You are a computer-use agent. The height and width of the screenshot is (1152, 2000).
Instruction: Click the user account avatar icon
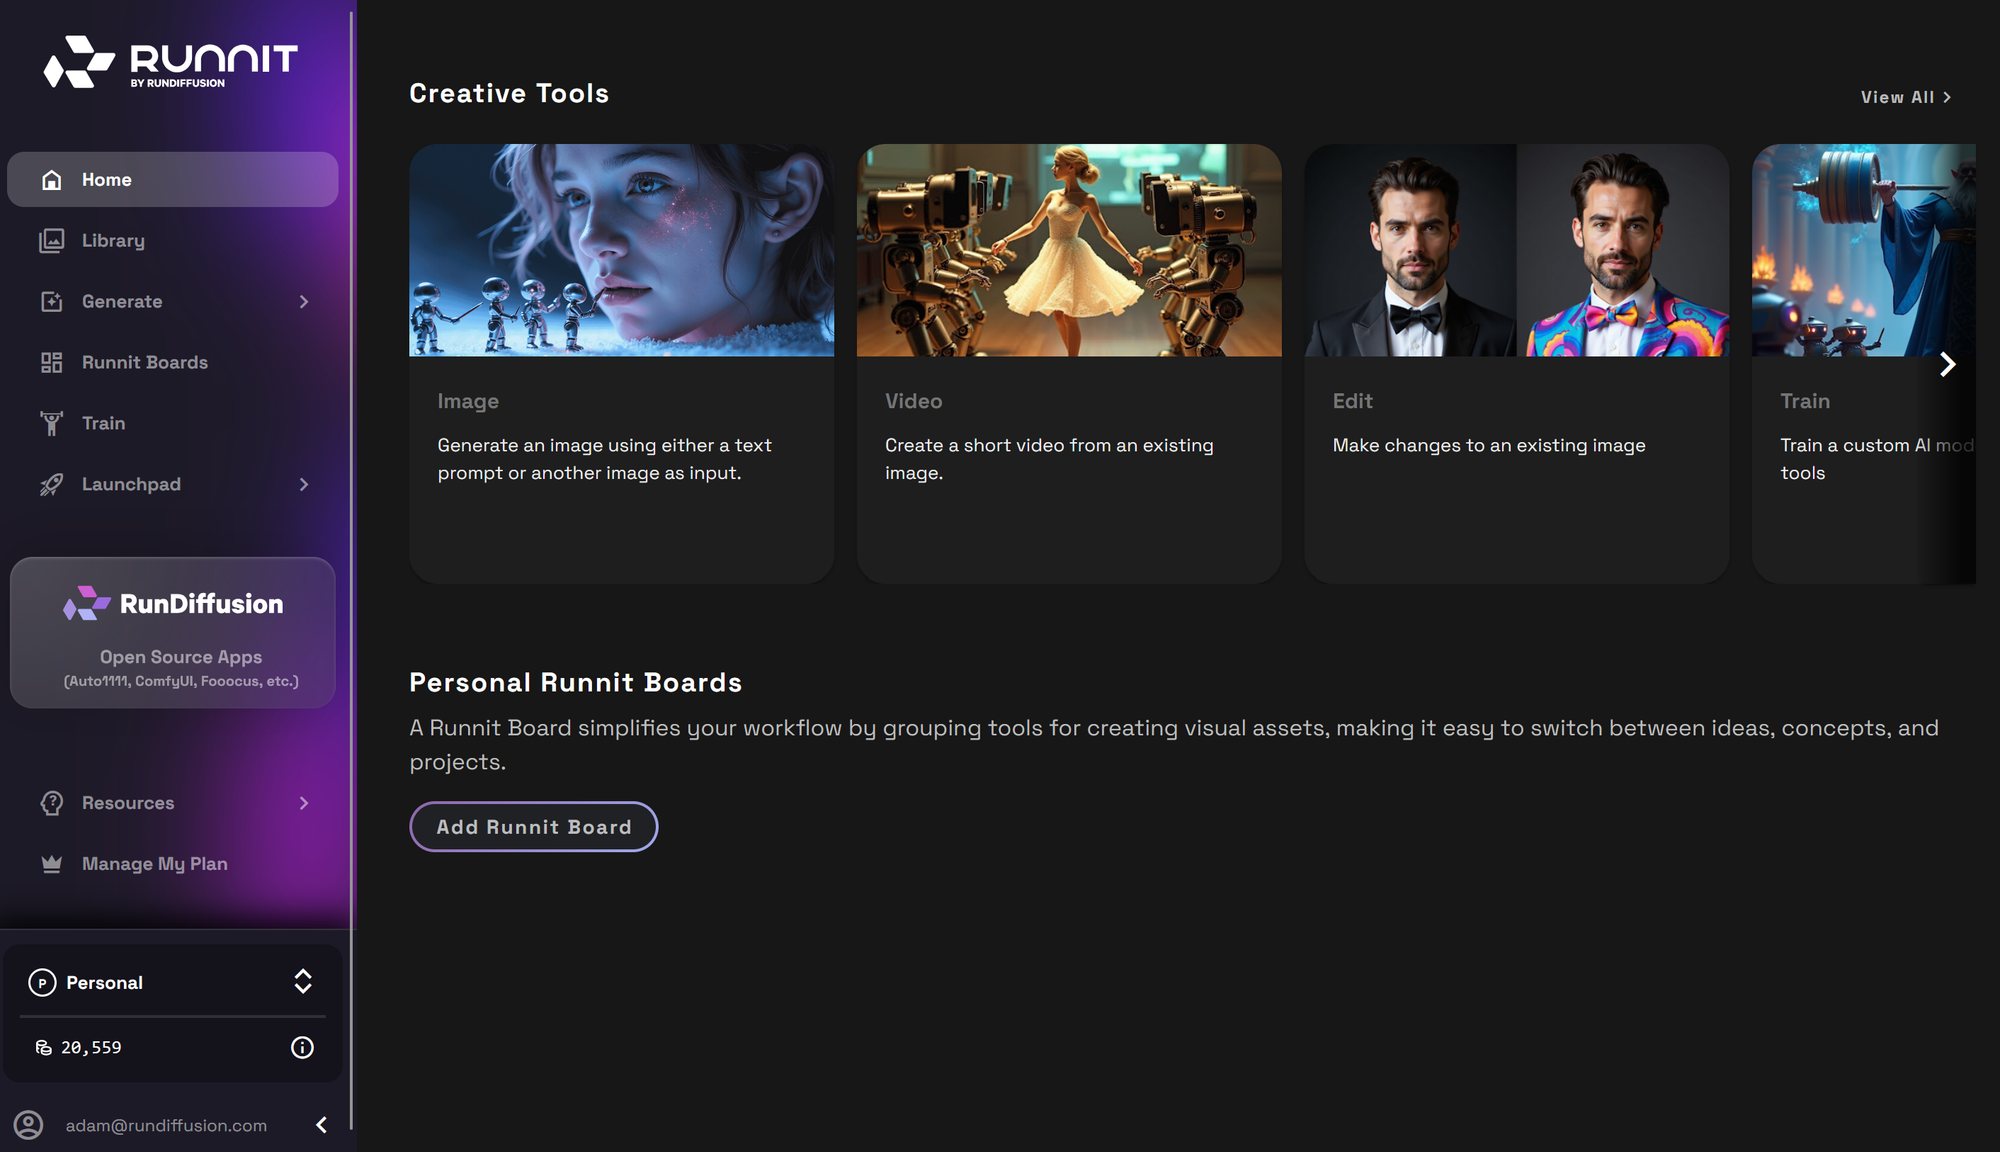click(x=29, y=1125)
